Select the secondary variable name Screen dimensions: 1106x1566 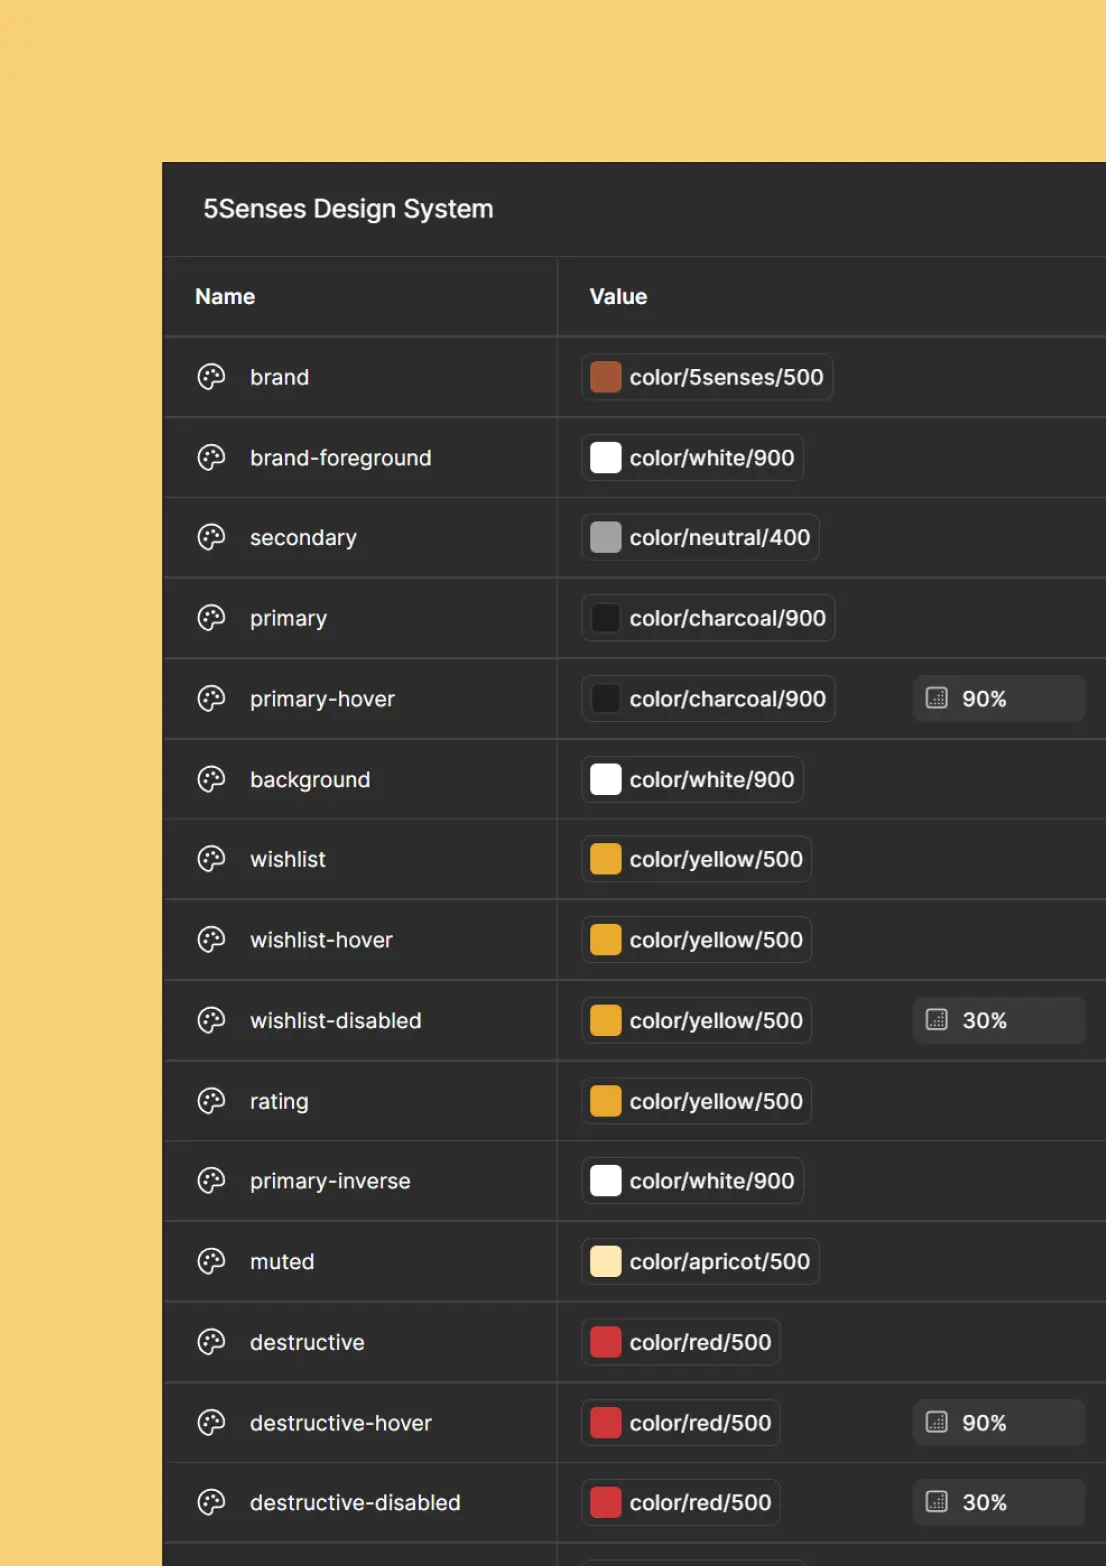[x=303, y=538]
